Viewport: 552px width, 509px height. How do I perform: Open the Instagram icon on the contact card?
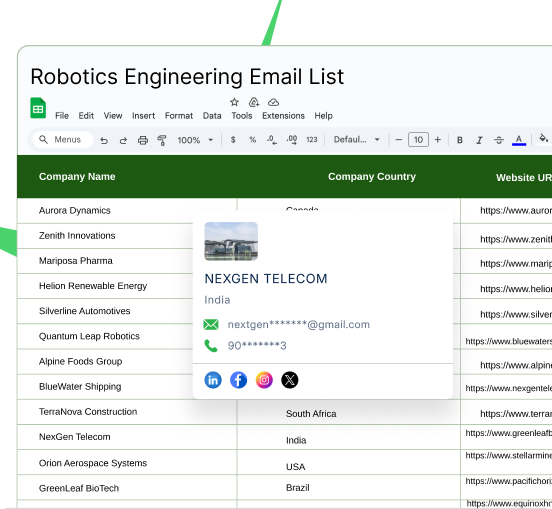click(x=264, y=380)
